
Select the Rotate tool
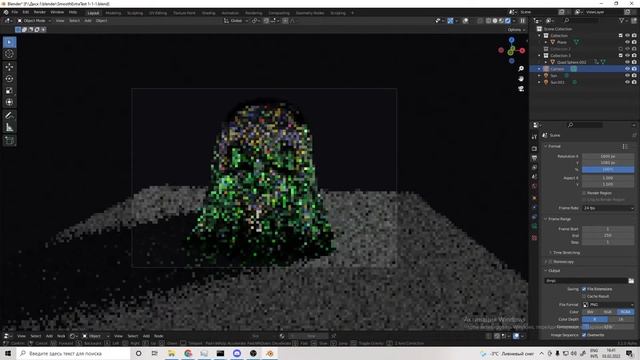point(9,79)
